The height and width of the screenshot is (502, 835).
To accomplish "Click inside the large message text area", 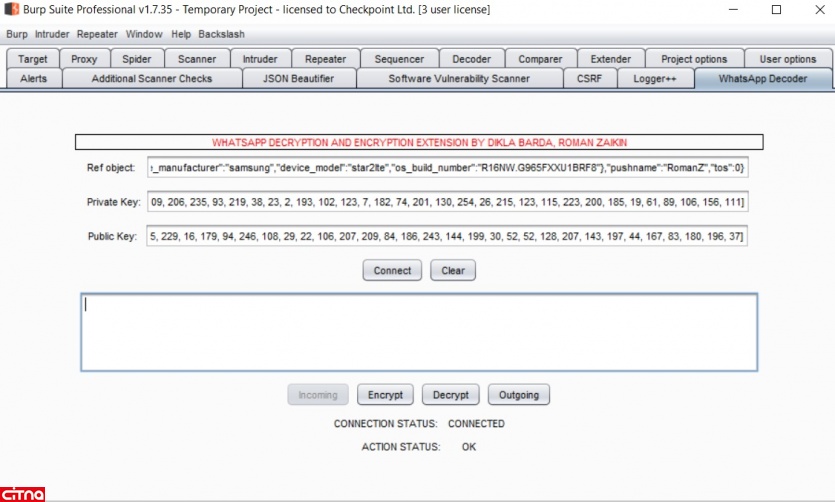I will [418, 332].
